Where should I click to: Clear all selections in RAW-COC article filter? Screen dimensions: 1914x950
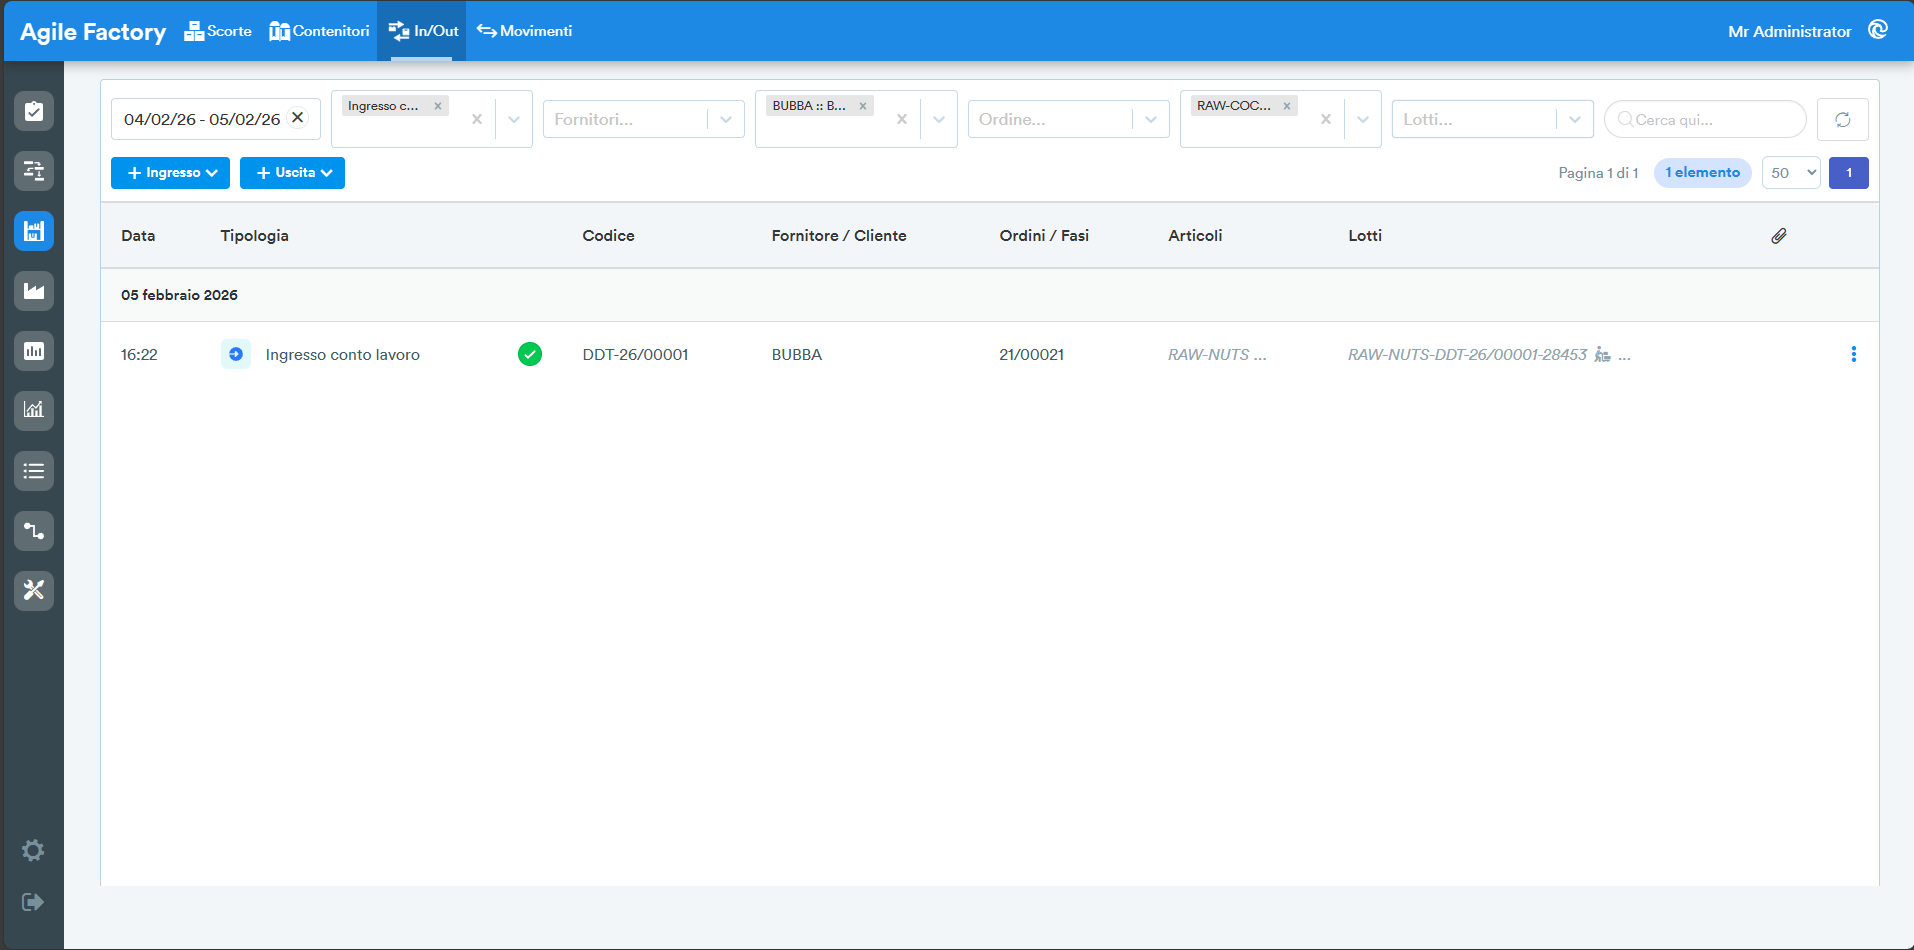click(1326, 119)
